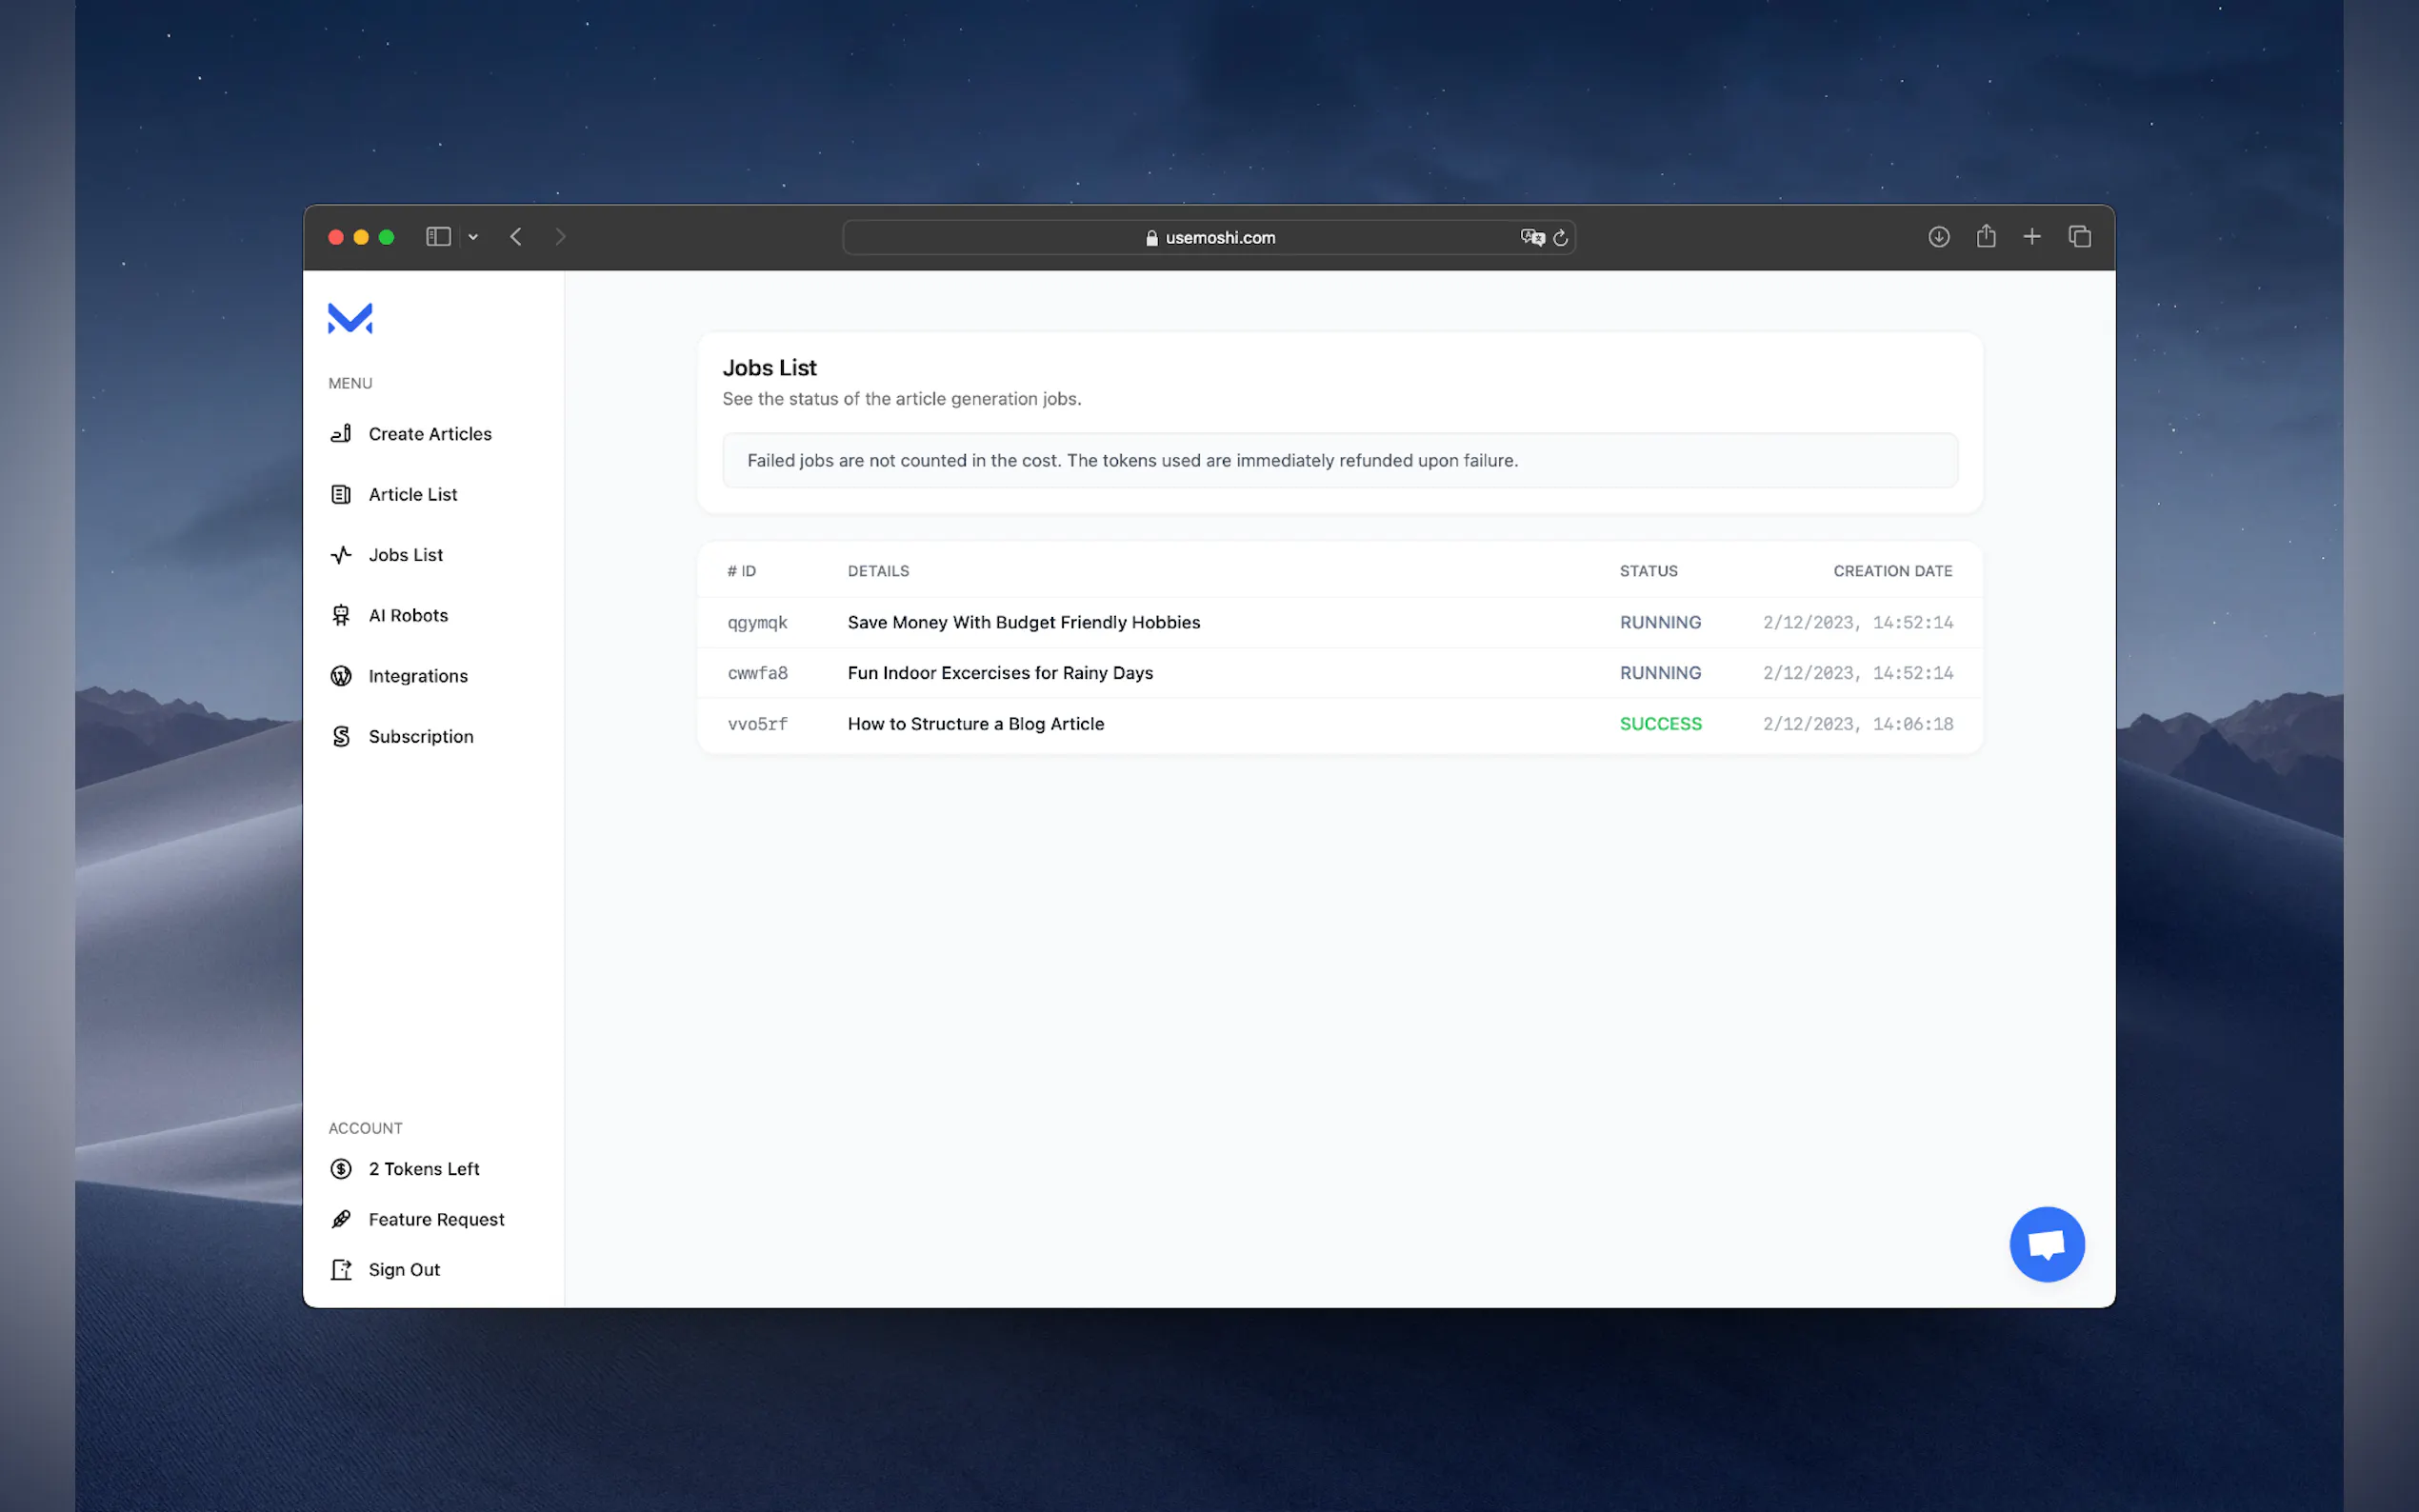Screen dimensions: 2419x1512
Task: Open the Feature Request link
Action: coord(435,1219)
